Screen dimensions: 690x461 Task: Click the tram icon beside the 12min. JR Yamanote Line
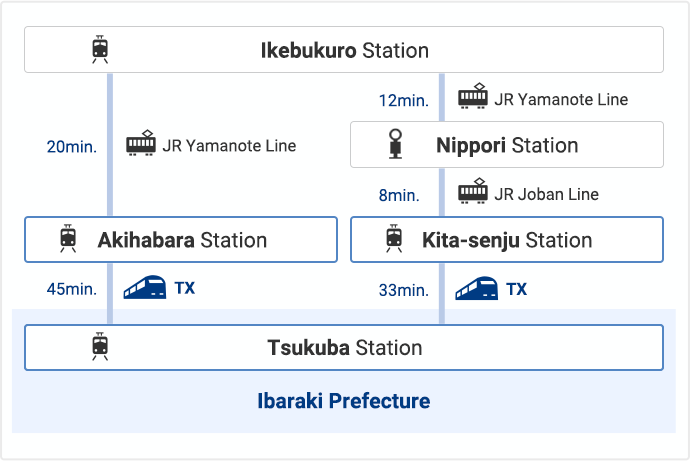[x=473, y=96]
